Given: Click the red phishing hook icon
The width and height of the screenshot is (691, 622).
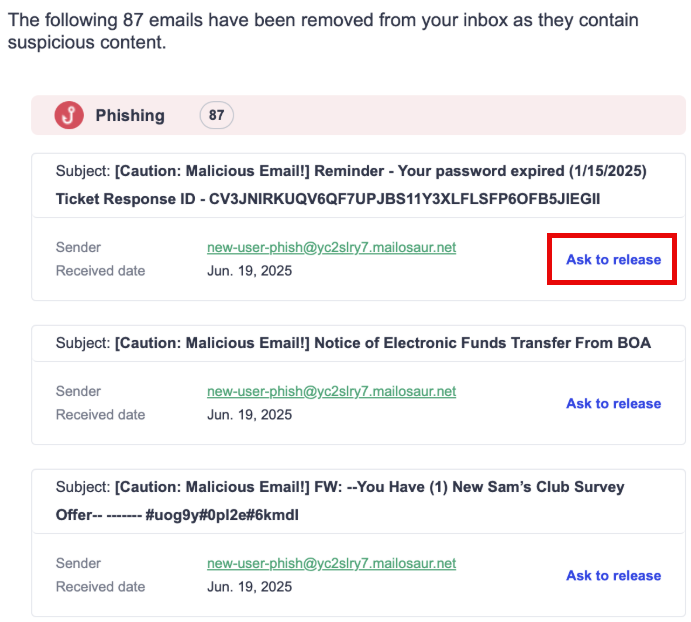Looking at the screenshot, I should (x=69, y=115).
